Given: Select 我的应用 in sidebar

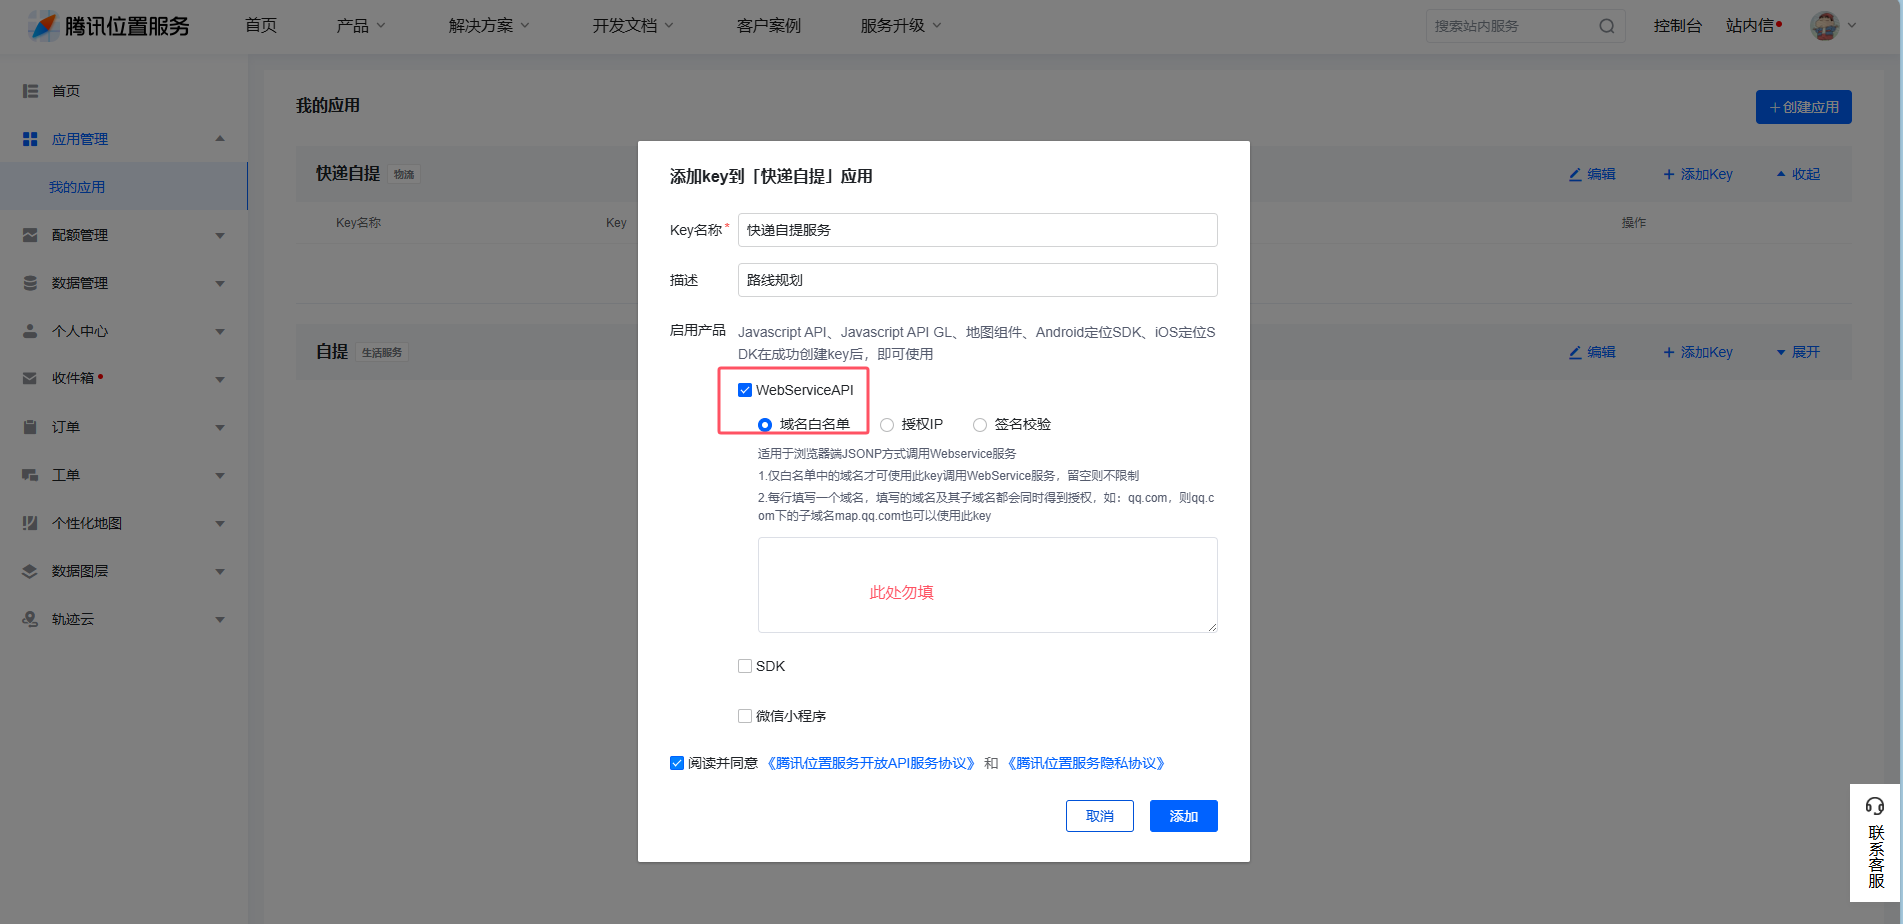Looking at the screenshot, I should [123, 187].
